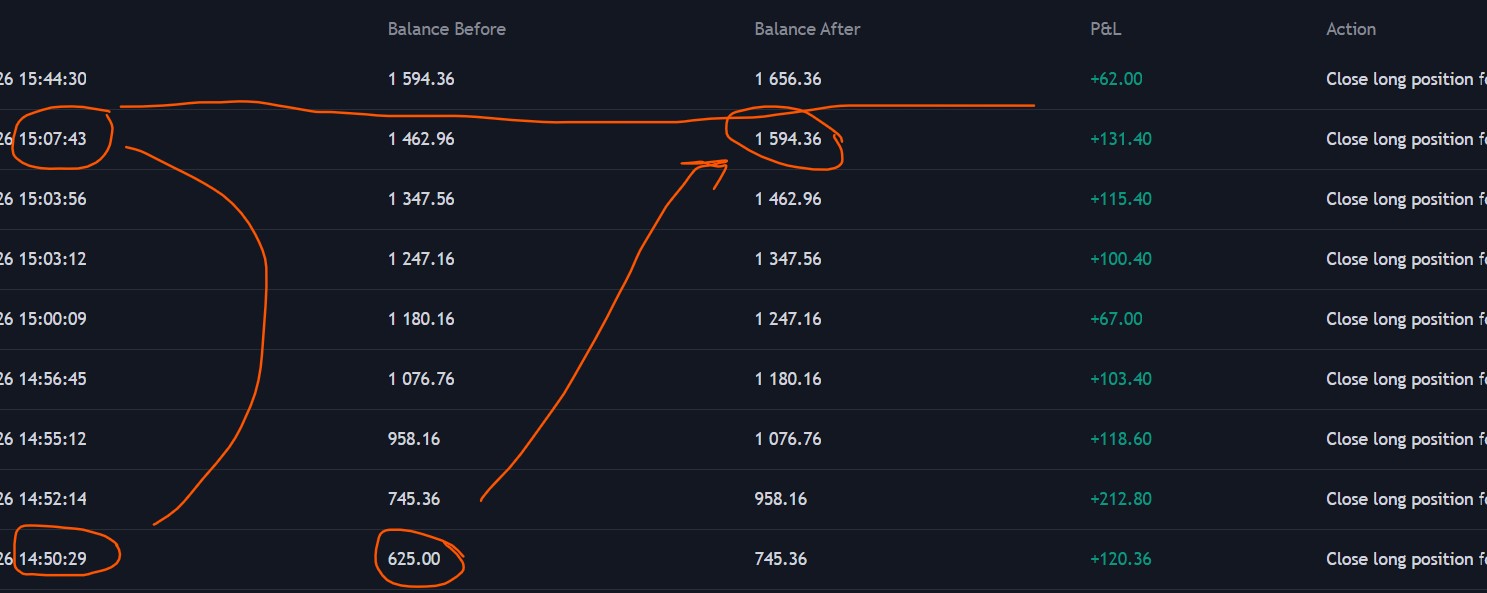This screenshot has height=593, width=1487.
Task: Click the +62.00 P&L value
Action: (1115, 79)
